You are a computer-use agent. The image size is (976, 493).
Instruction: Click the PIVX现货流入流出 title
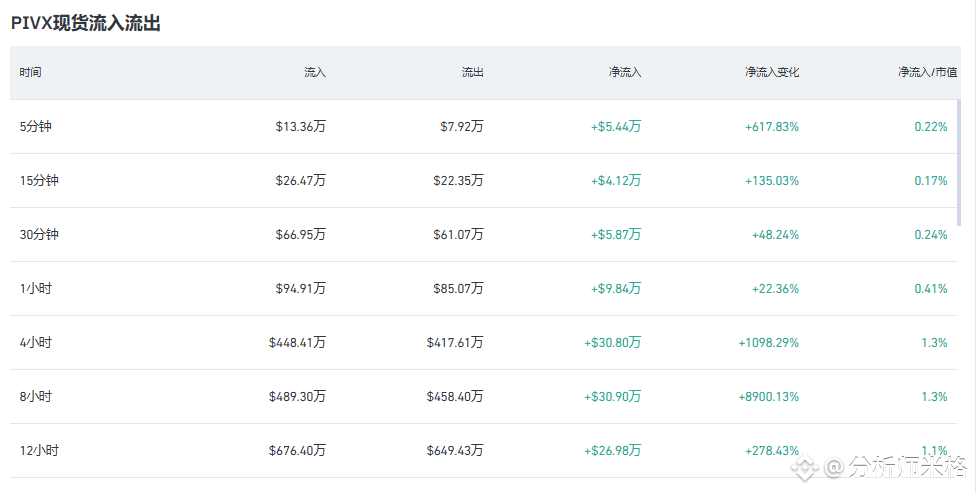pyautogui.click(x=86, y=24)
